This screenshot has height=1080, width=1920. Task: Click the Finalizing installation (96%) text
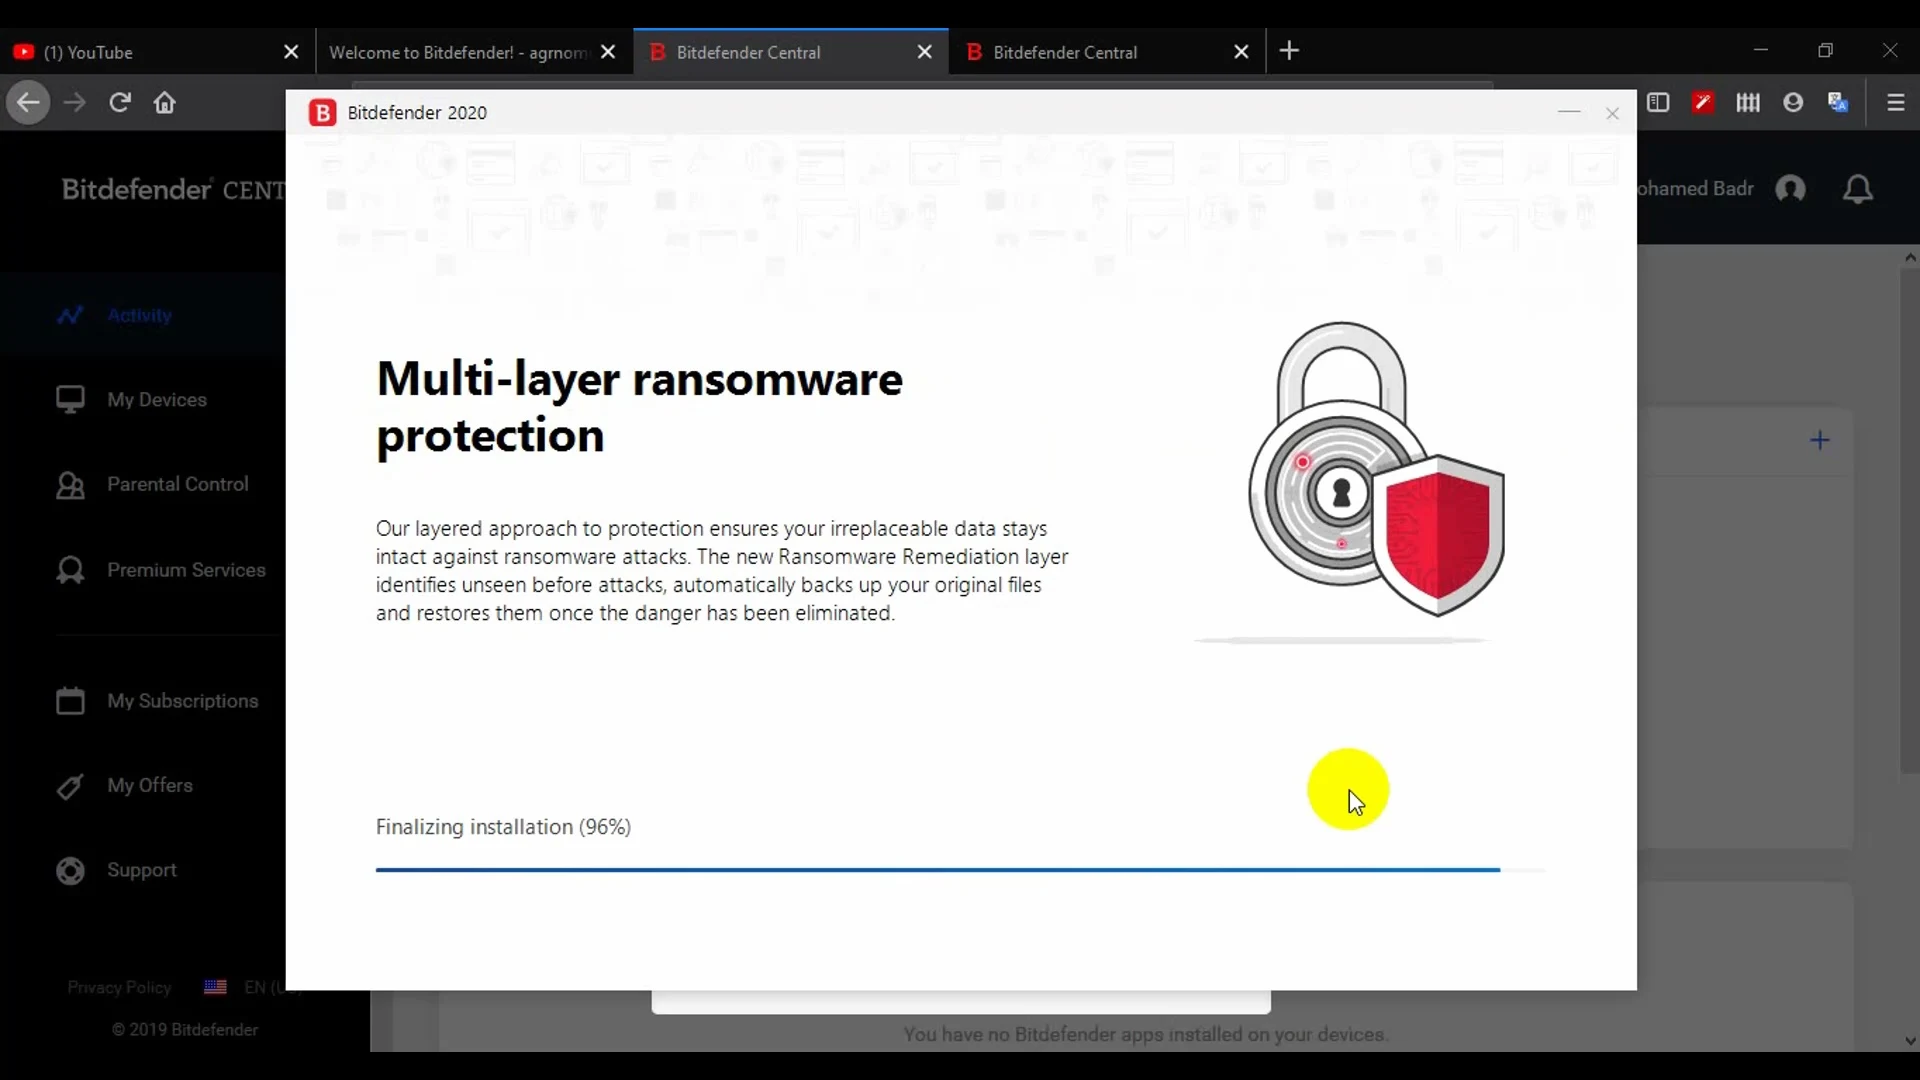pos(503,827)
